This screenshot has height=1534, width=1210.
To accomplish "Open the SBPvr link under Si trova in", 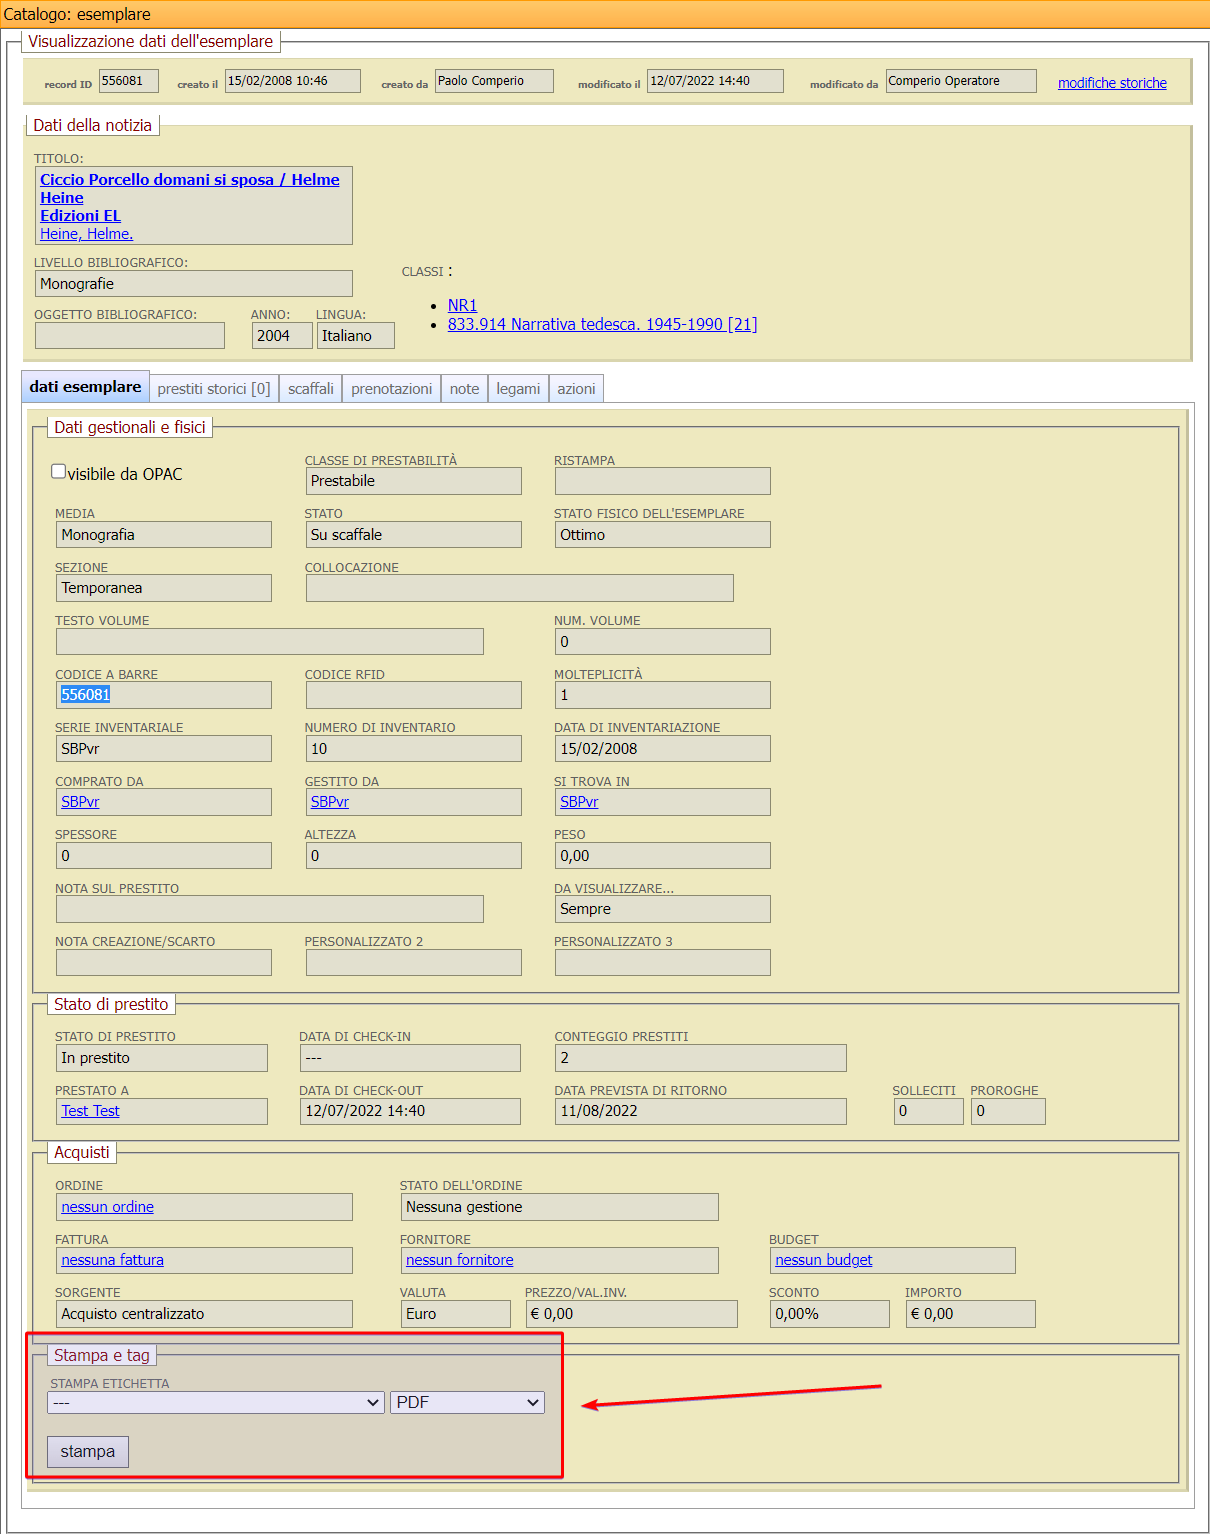I will click(x=579, y=802).
